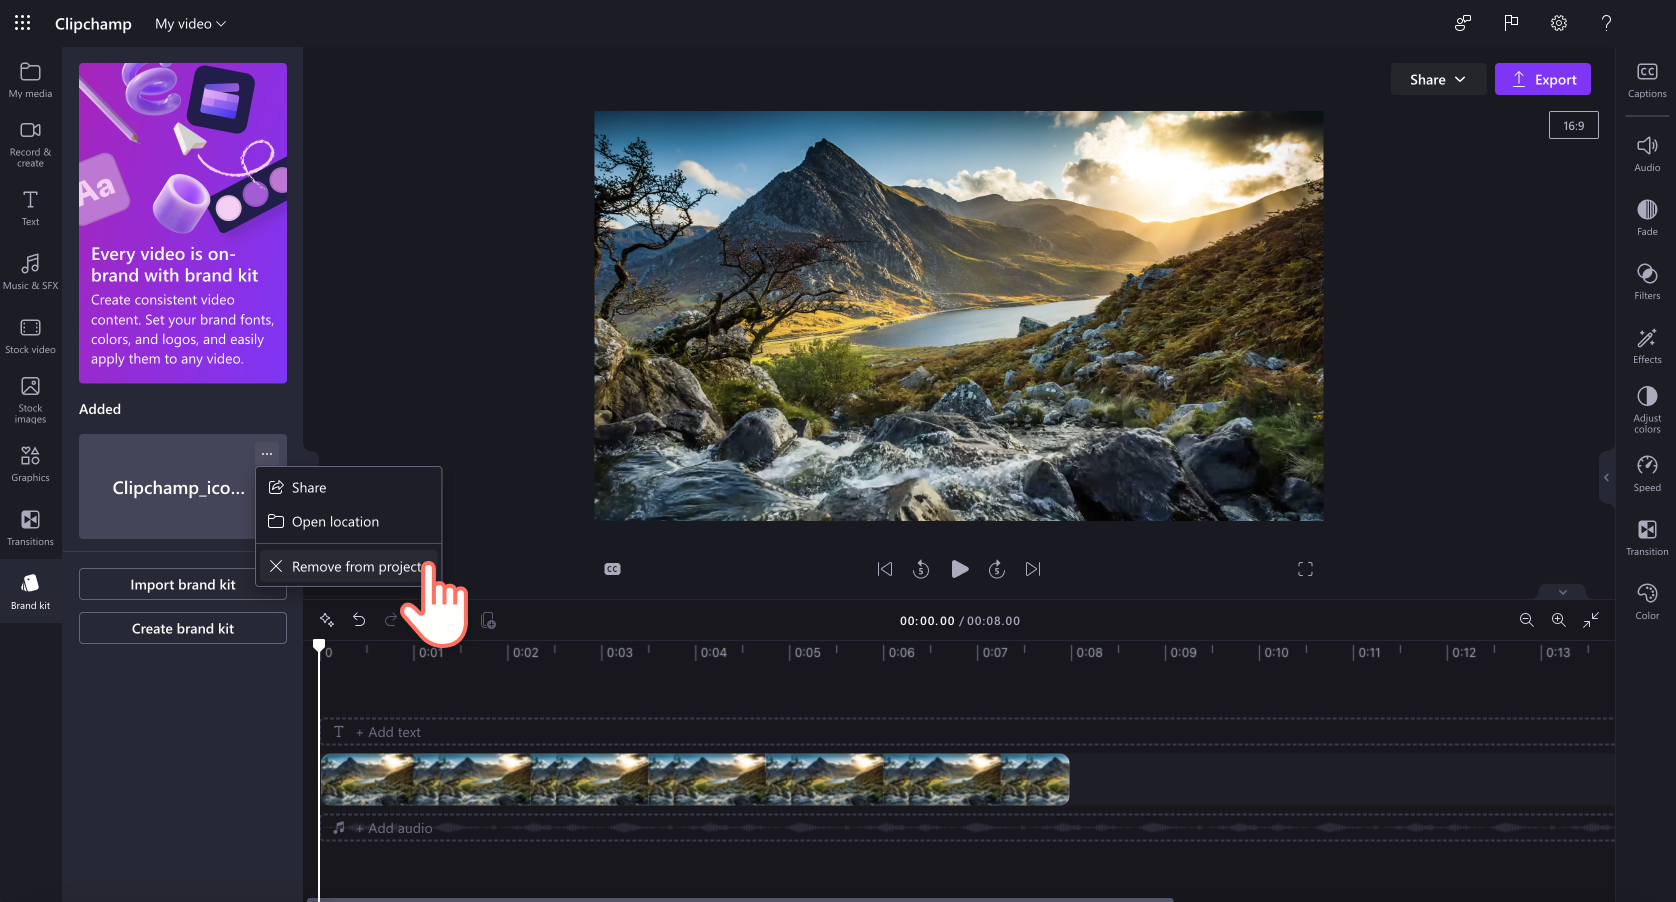Image resolution: width=1676 pixels, height=902 pixels.
Task: Toggle captions with the CC button under the preview
Action: pyautogui.click(x=612, y=568)
